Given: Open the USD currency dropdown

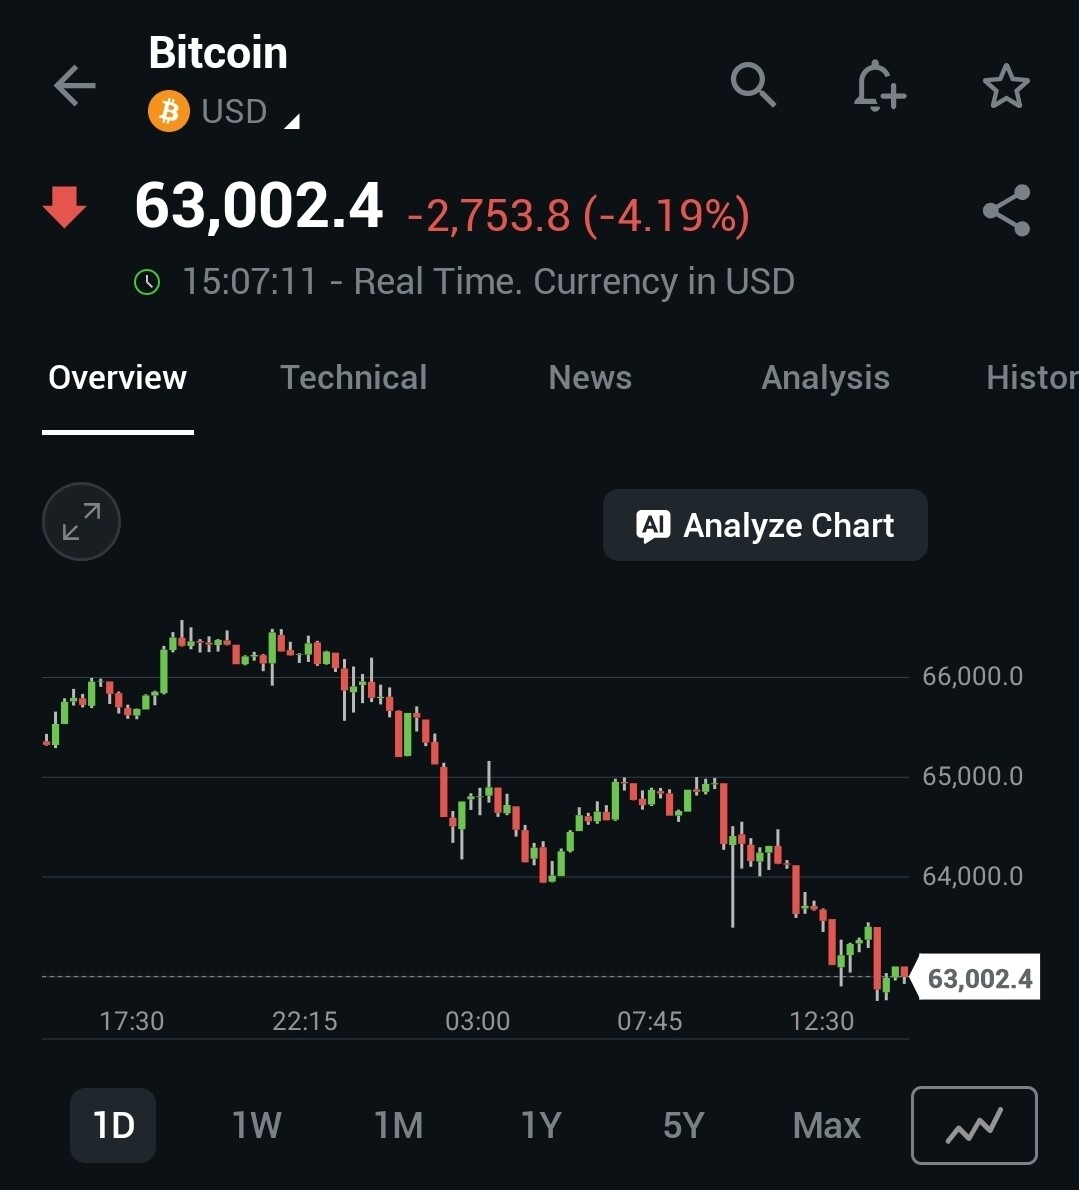Looking at the screenshot, I should [x=235, y=111].
